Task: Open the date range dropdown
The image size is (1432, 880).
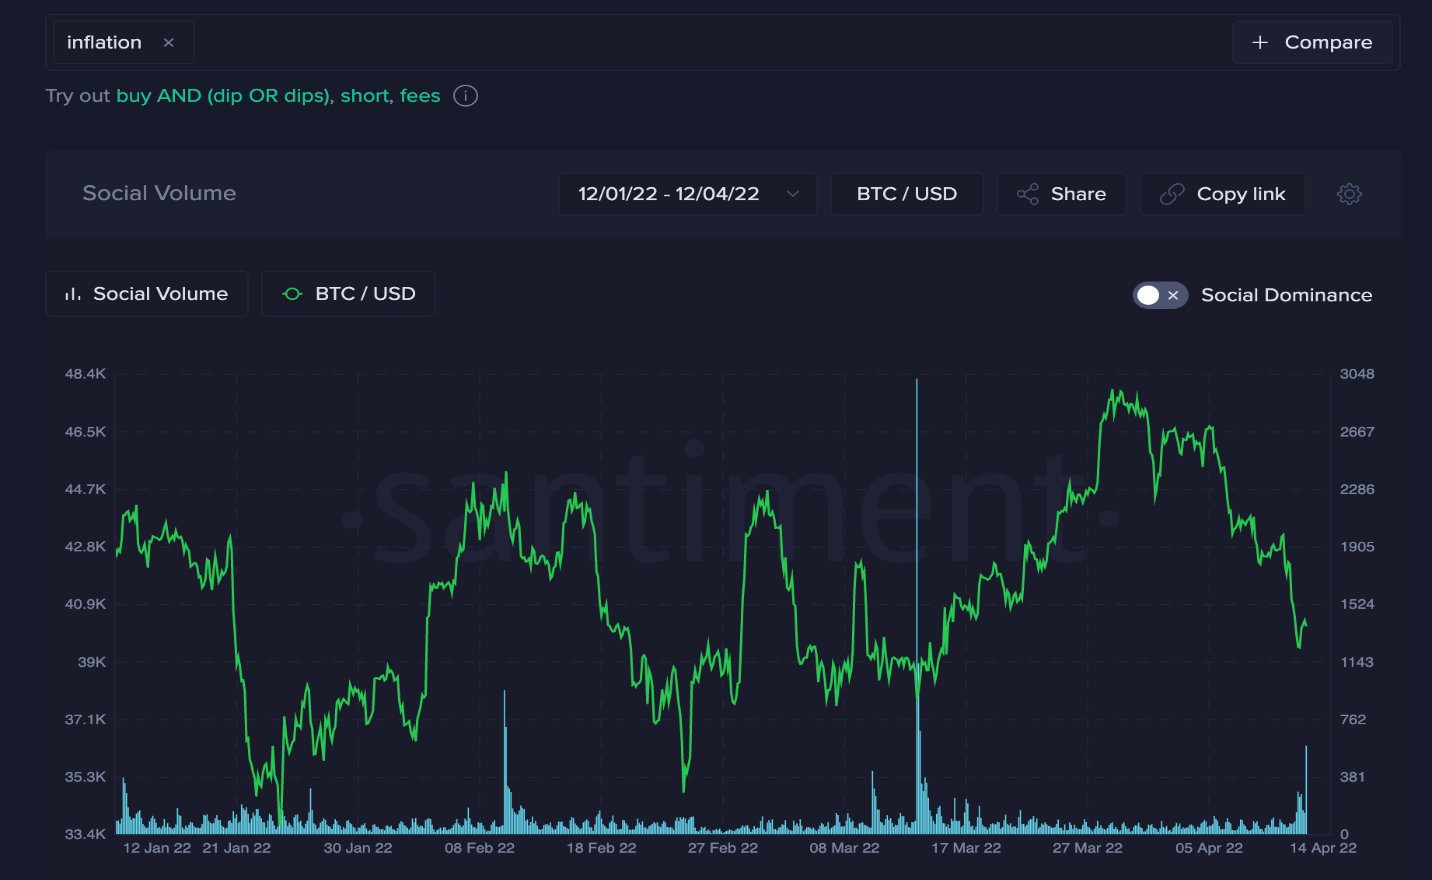Action: [668, 194]
